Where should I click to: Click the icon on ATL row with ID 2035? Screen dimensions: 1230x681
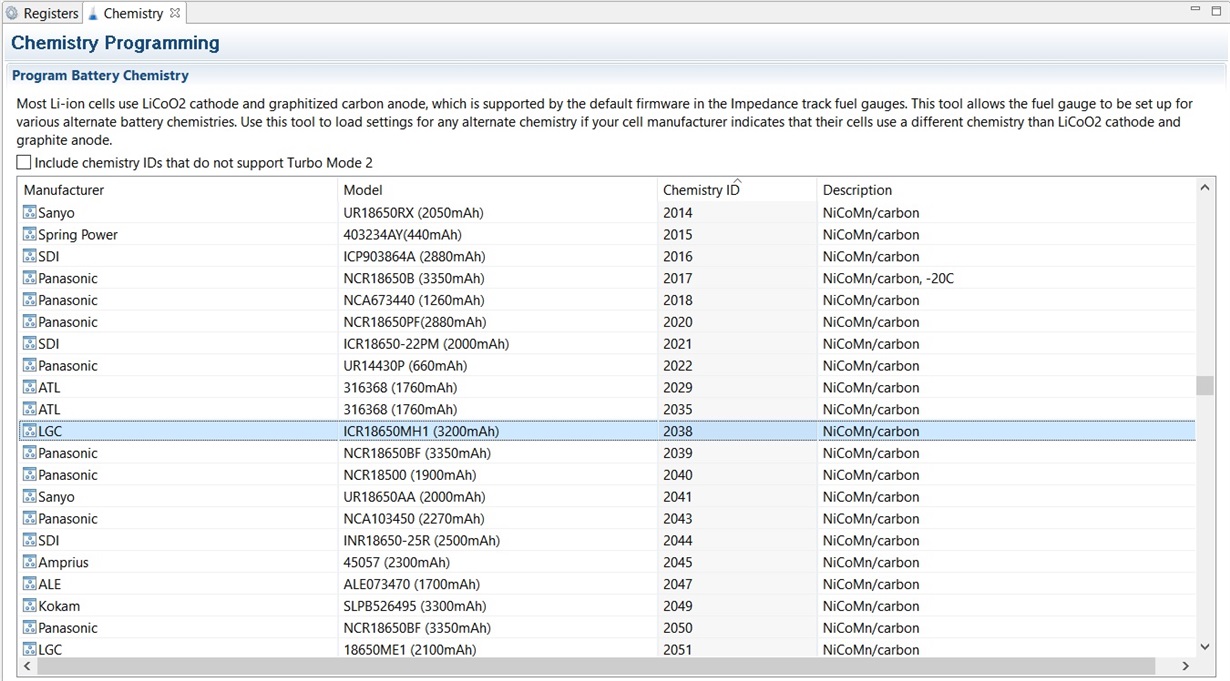[x=29, y=410]
